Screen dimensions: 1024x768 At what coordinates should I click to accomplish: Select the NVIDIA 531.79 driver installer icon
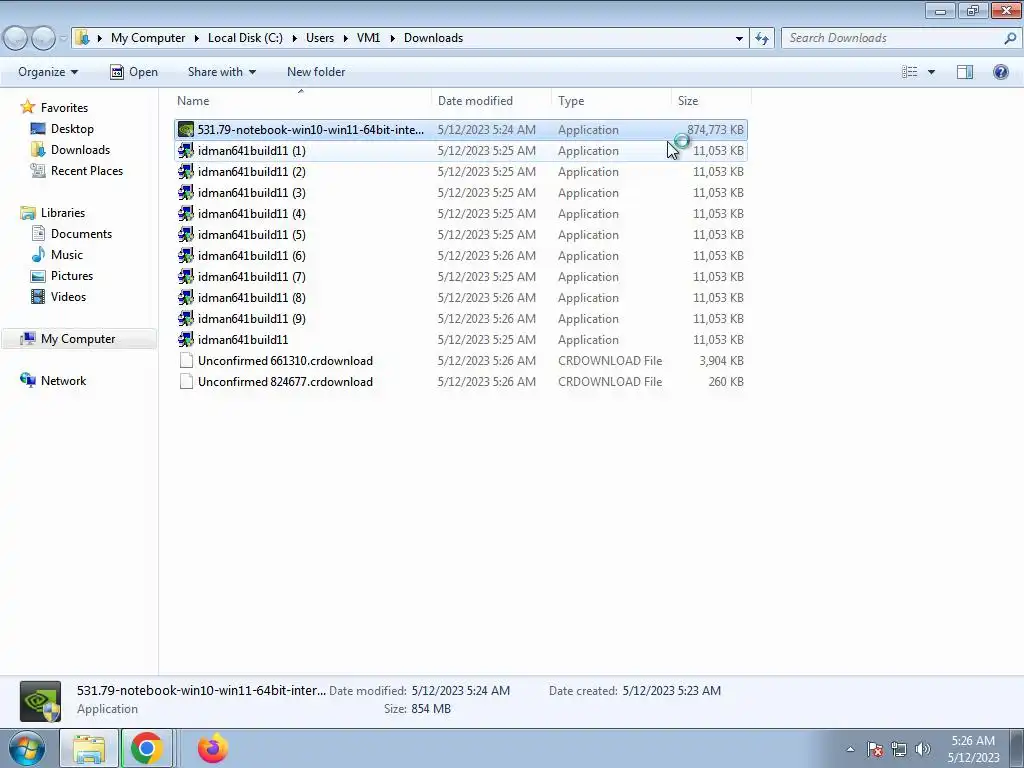tap(186, 130)
